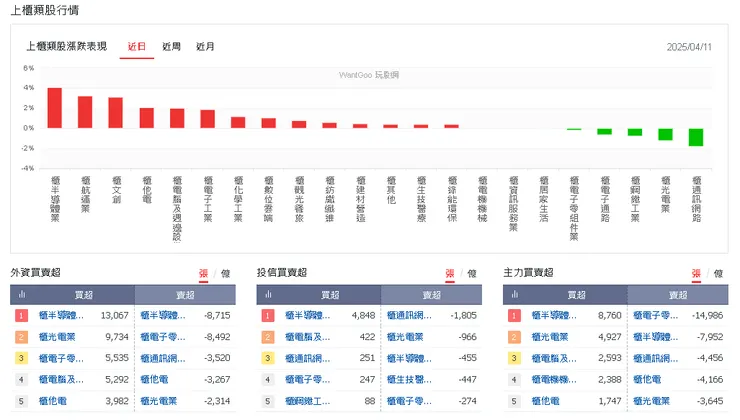Click the green 櫃光電業 bar in chart
This screenshot has height=420, width=740.
665,134
